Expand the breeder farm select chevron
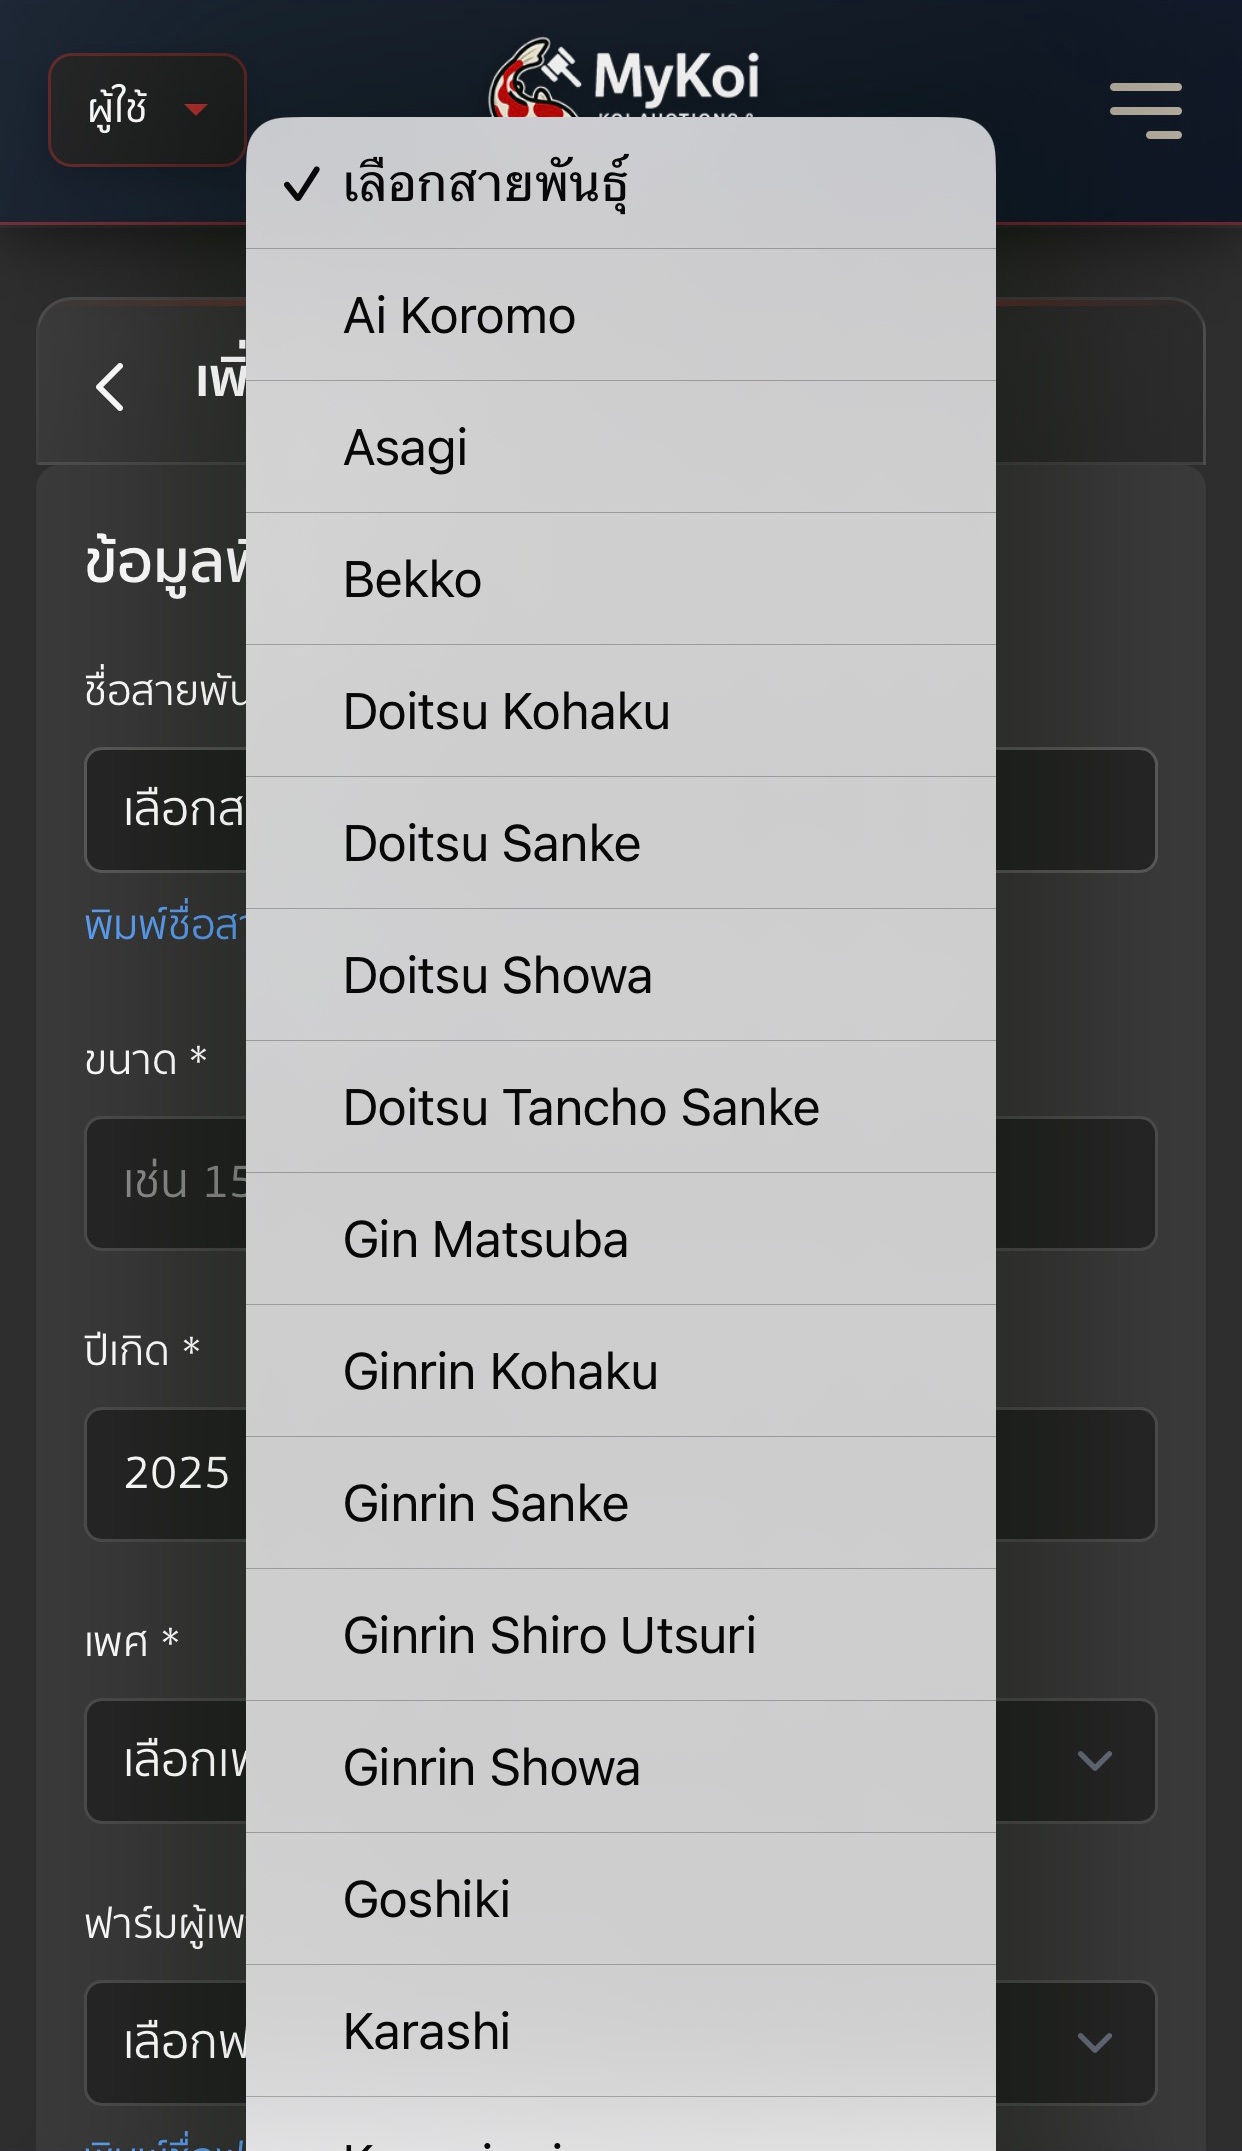Screen dimensions: 1242x2151 [1094, 2042]
